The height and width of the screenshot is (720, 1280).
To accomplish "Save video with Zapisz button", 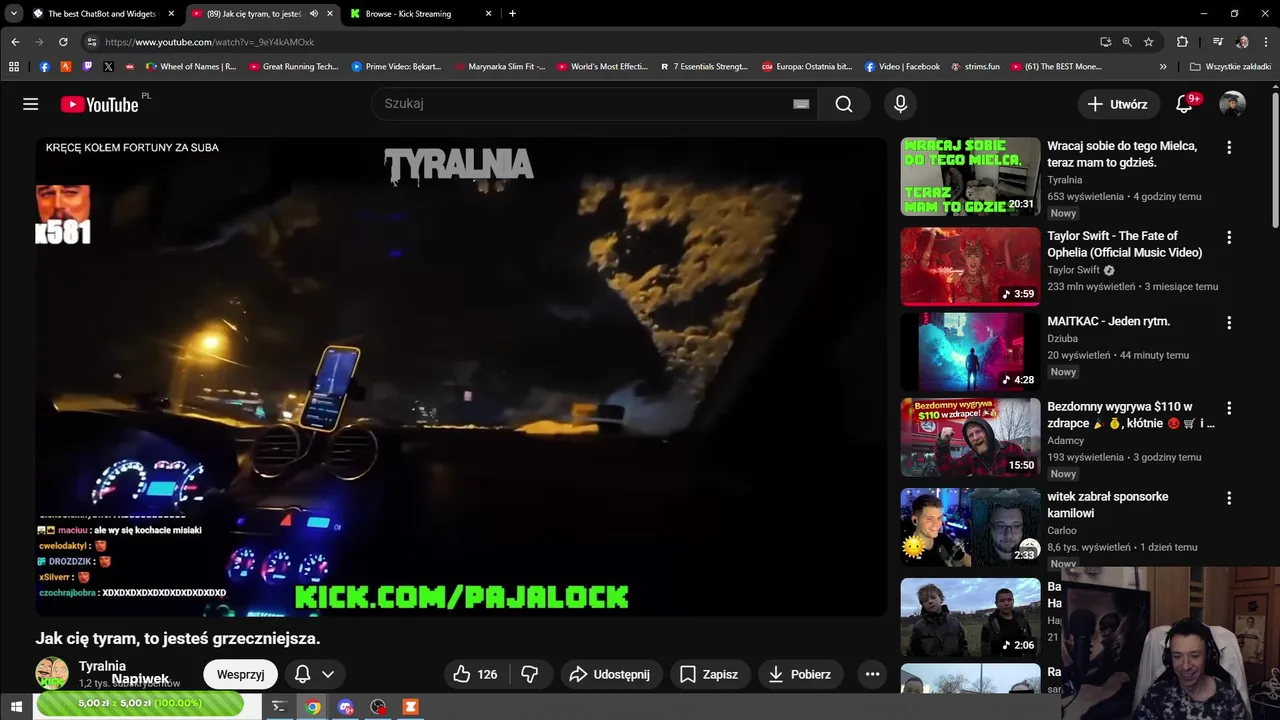I will point(709,674).
